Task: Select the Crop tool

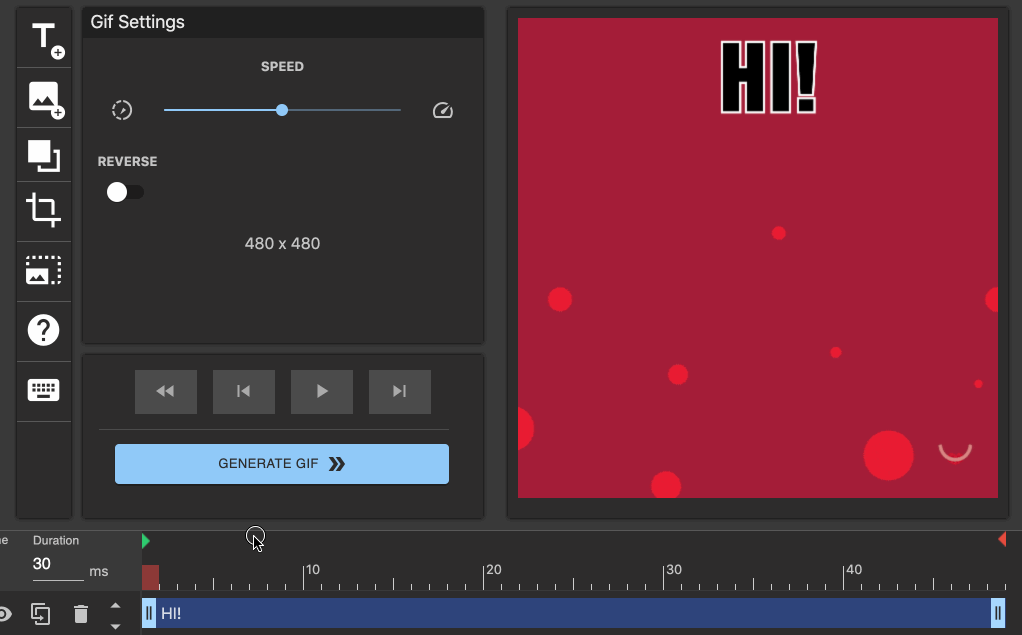Action: pyautogui.click(x=43, y=211)
